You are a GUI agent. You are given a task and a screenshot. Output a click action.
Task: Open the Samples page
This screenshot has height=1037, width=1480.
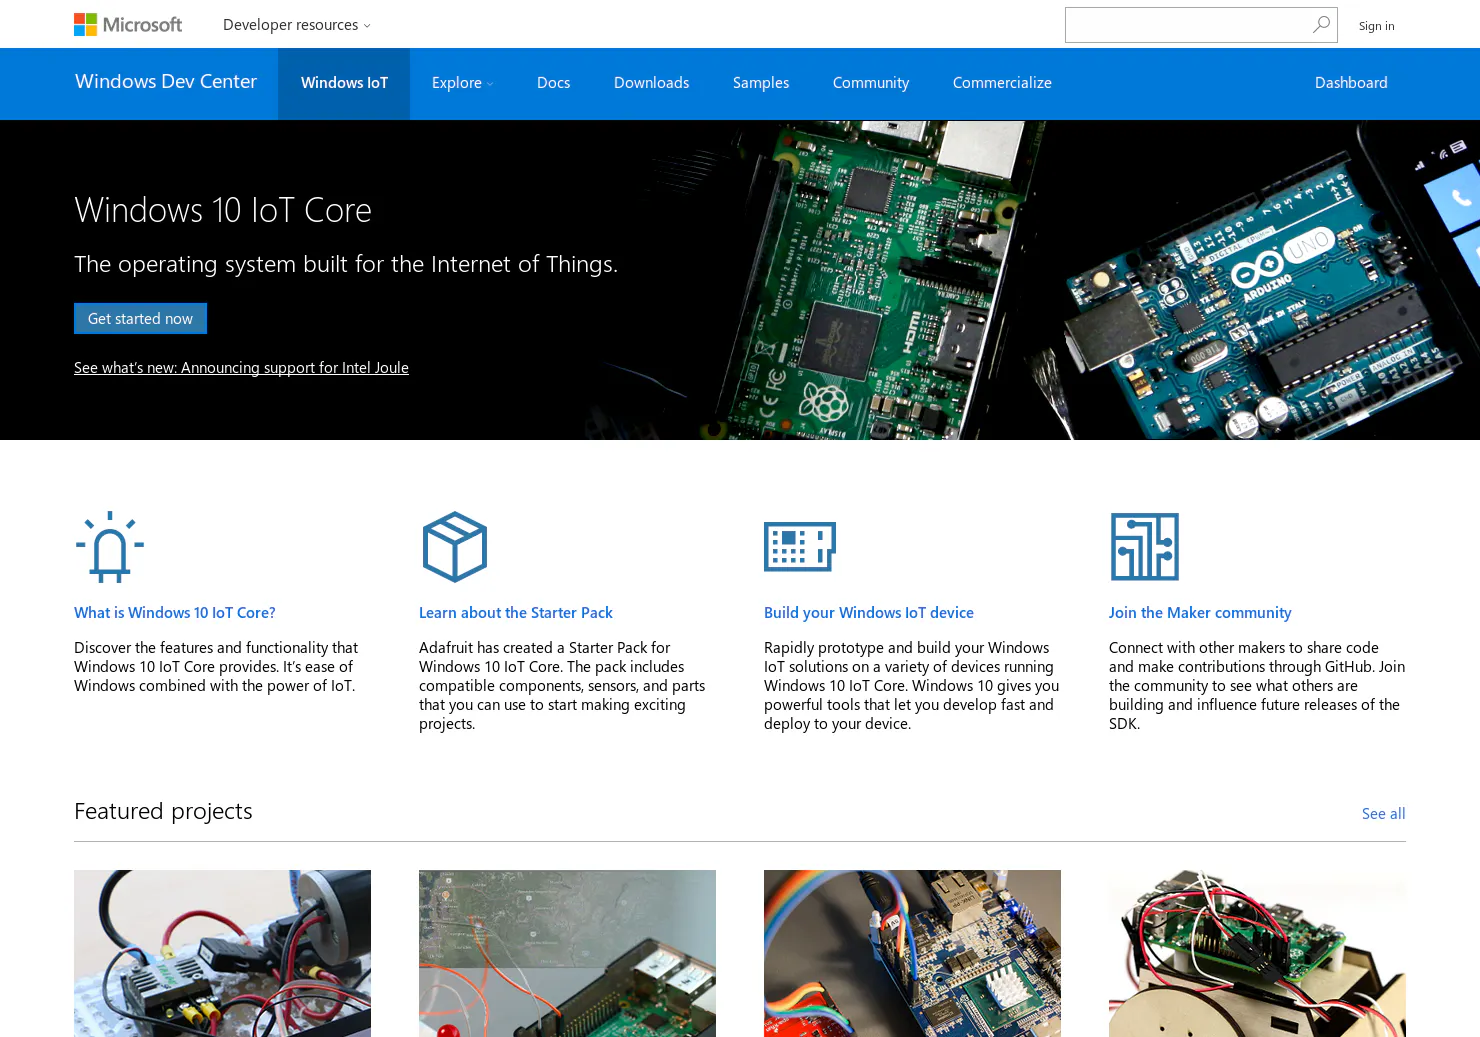[x=761, y=83]
